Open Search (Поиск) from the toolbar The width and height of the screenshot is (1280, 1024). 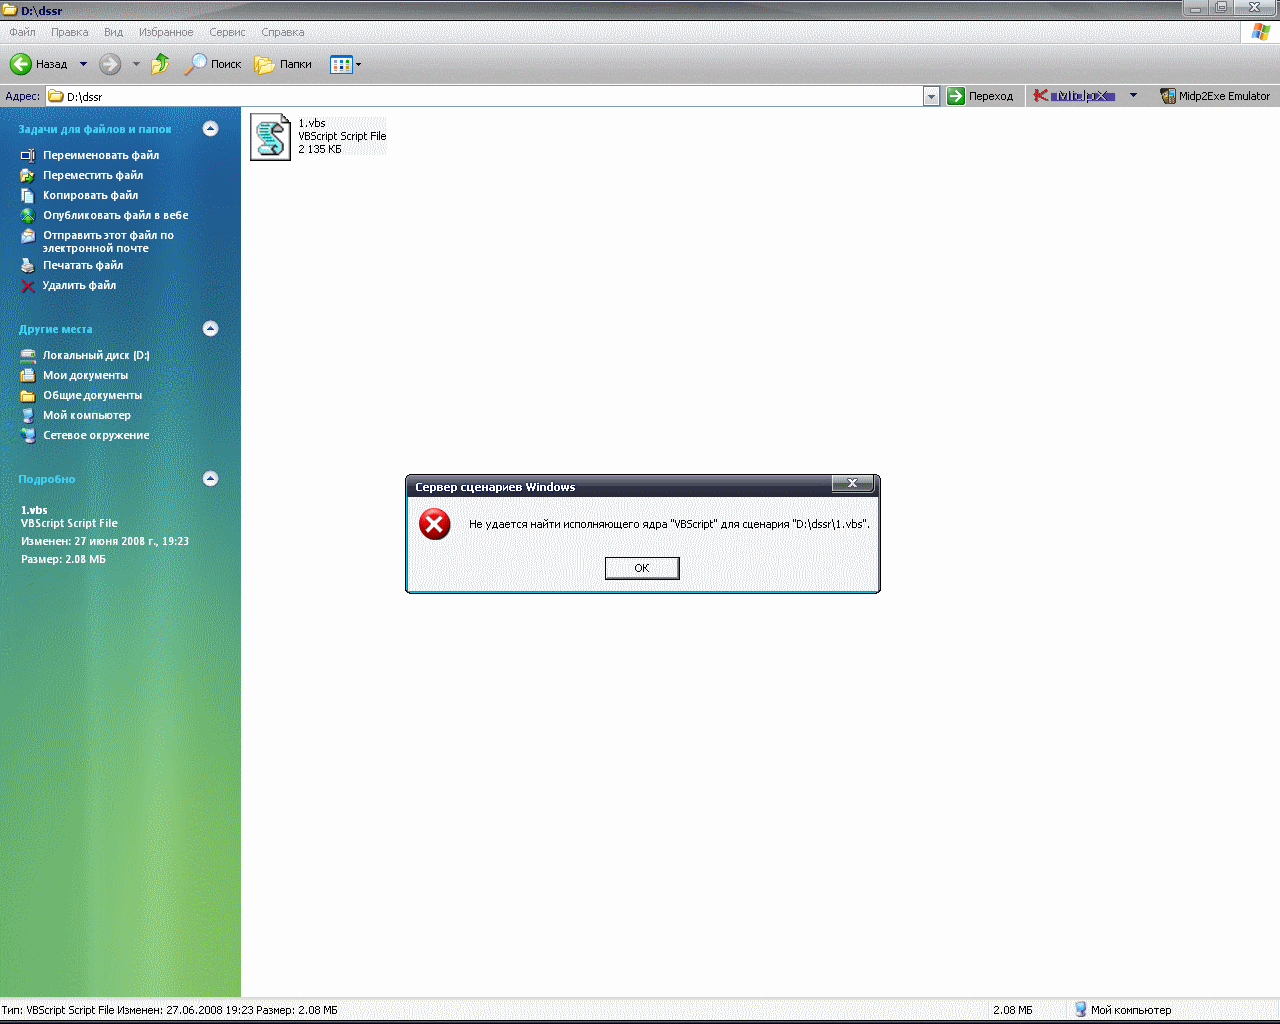coord(214,64)
